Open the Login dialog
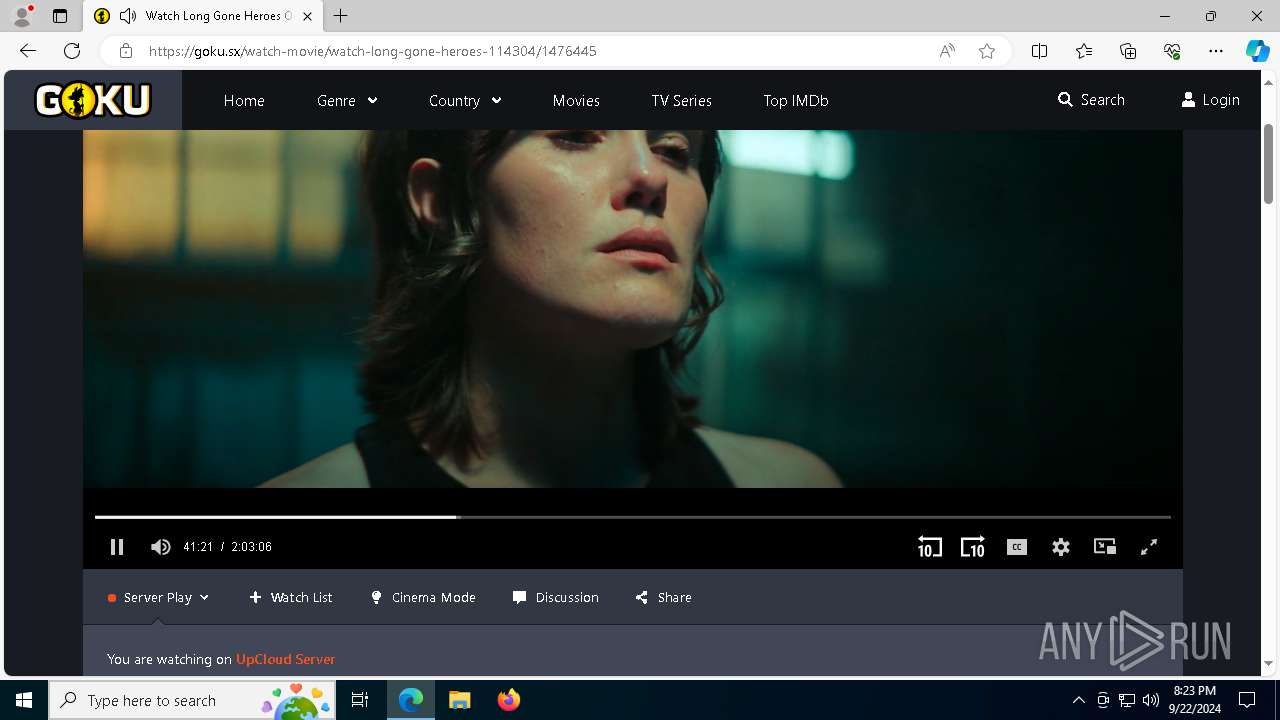The image size is (1280, 720). 1210,100
